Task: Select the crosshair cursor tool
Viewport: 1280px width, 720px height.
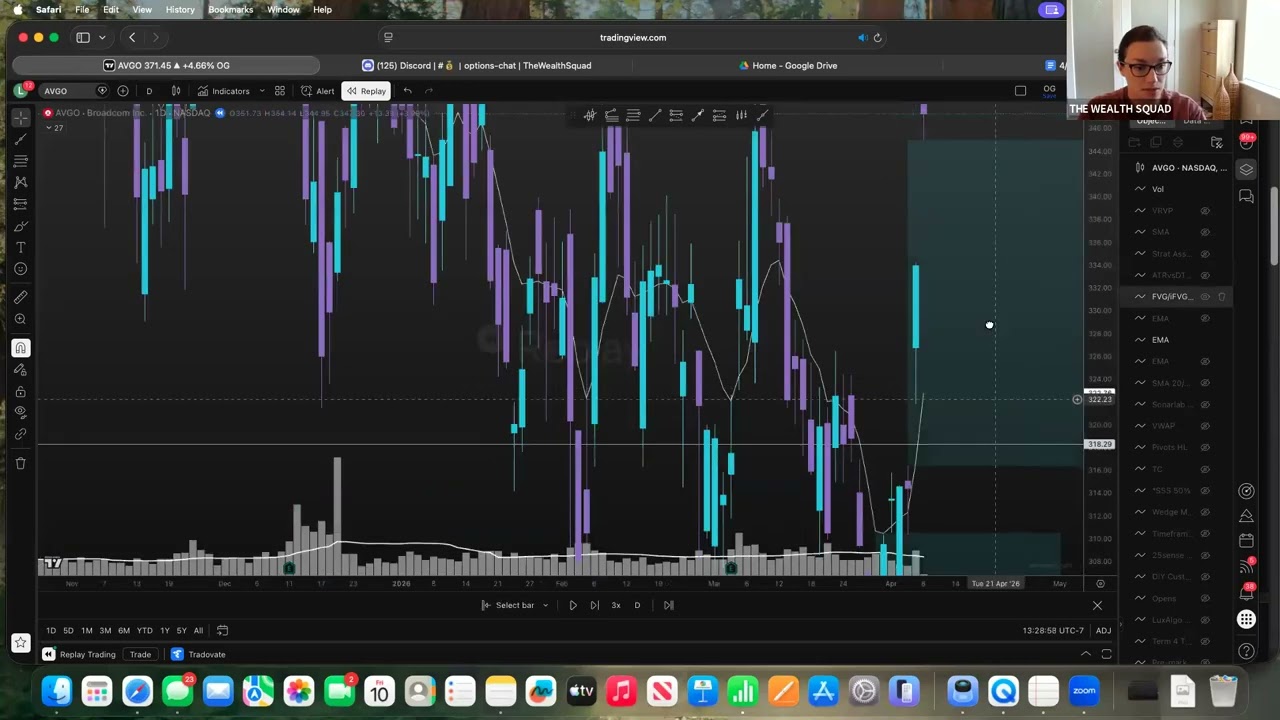Action: point(20,118)
